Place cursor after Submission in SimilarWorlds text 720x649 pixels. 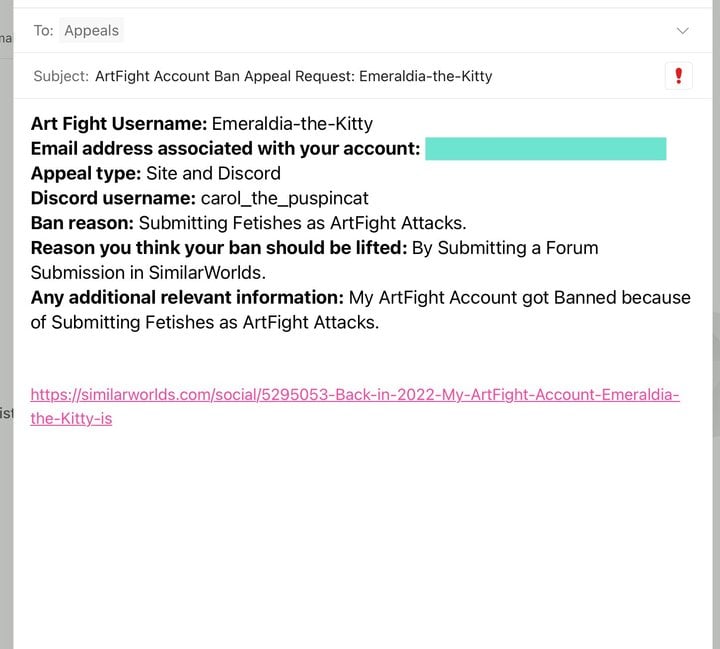(266, 273)
